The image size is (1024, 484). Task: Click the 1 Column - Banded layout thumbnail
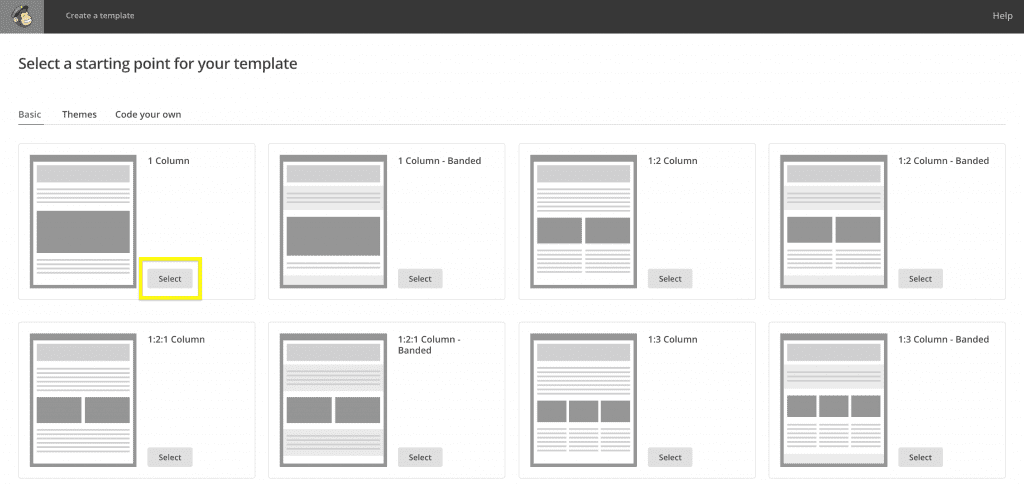333,221
